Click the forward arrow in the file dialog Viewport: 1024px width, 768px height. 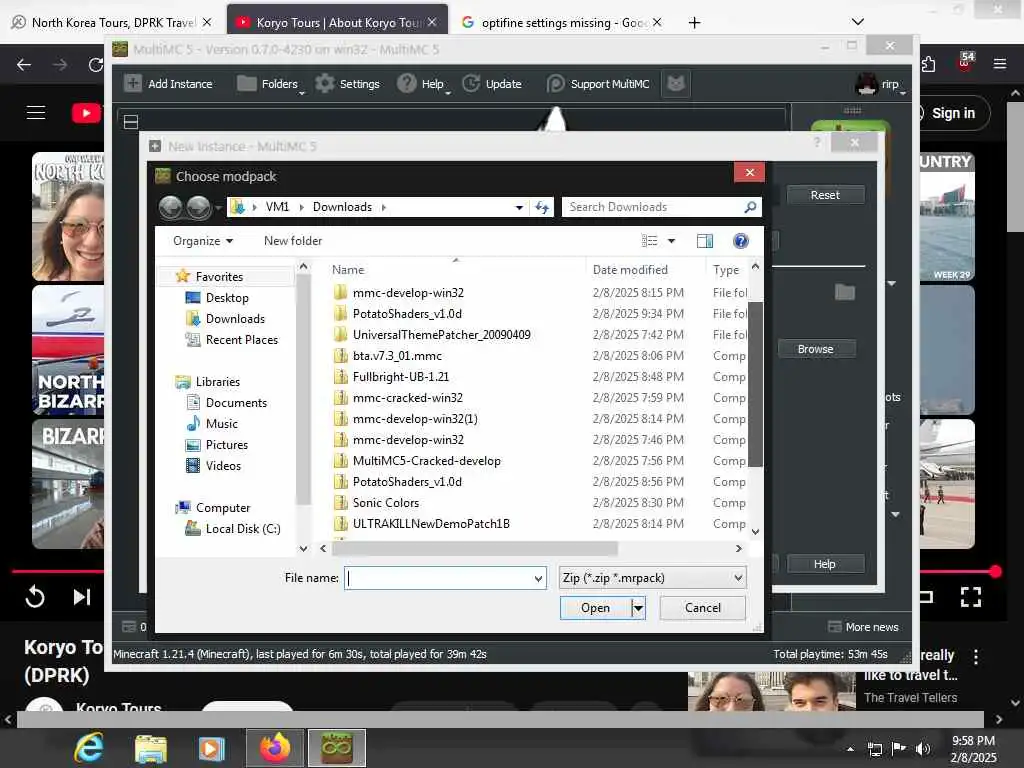click(x=199, y=207)
